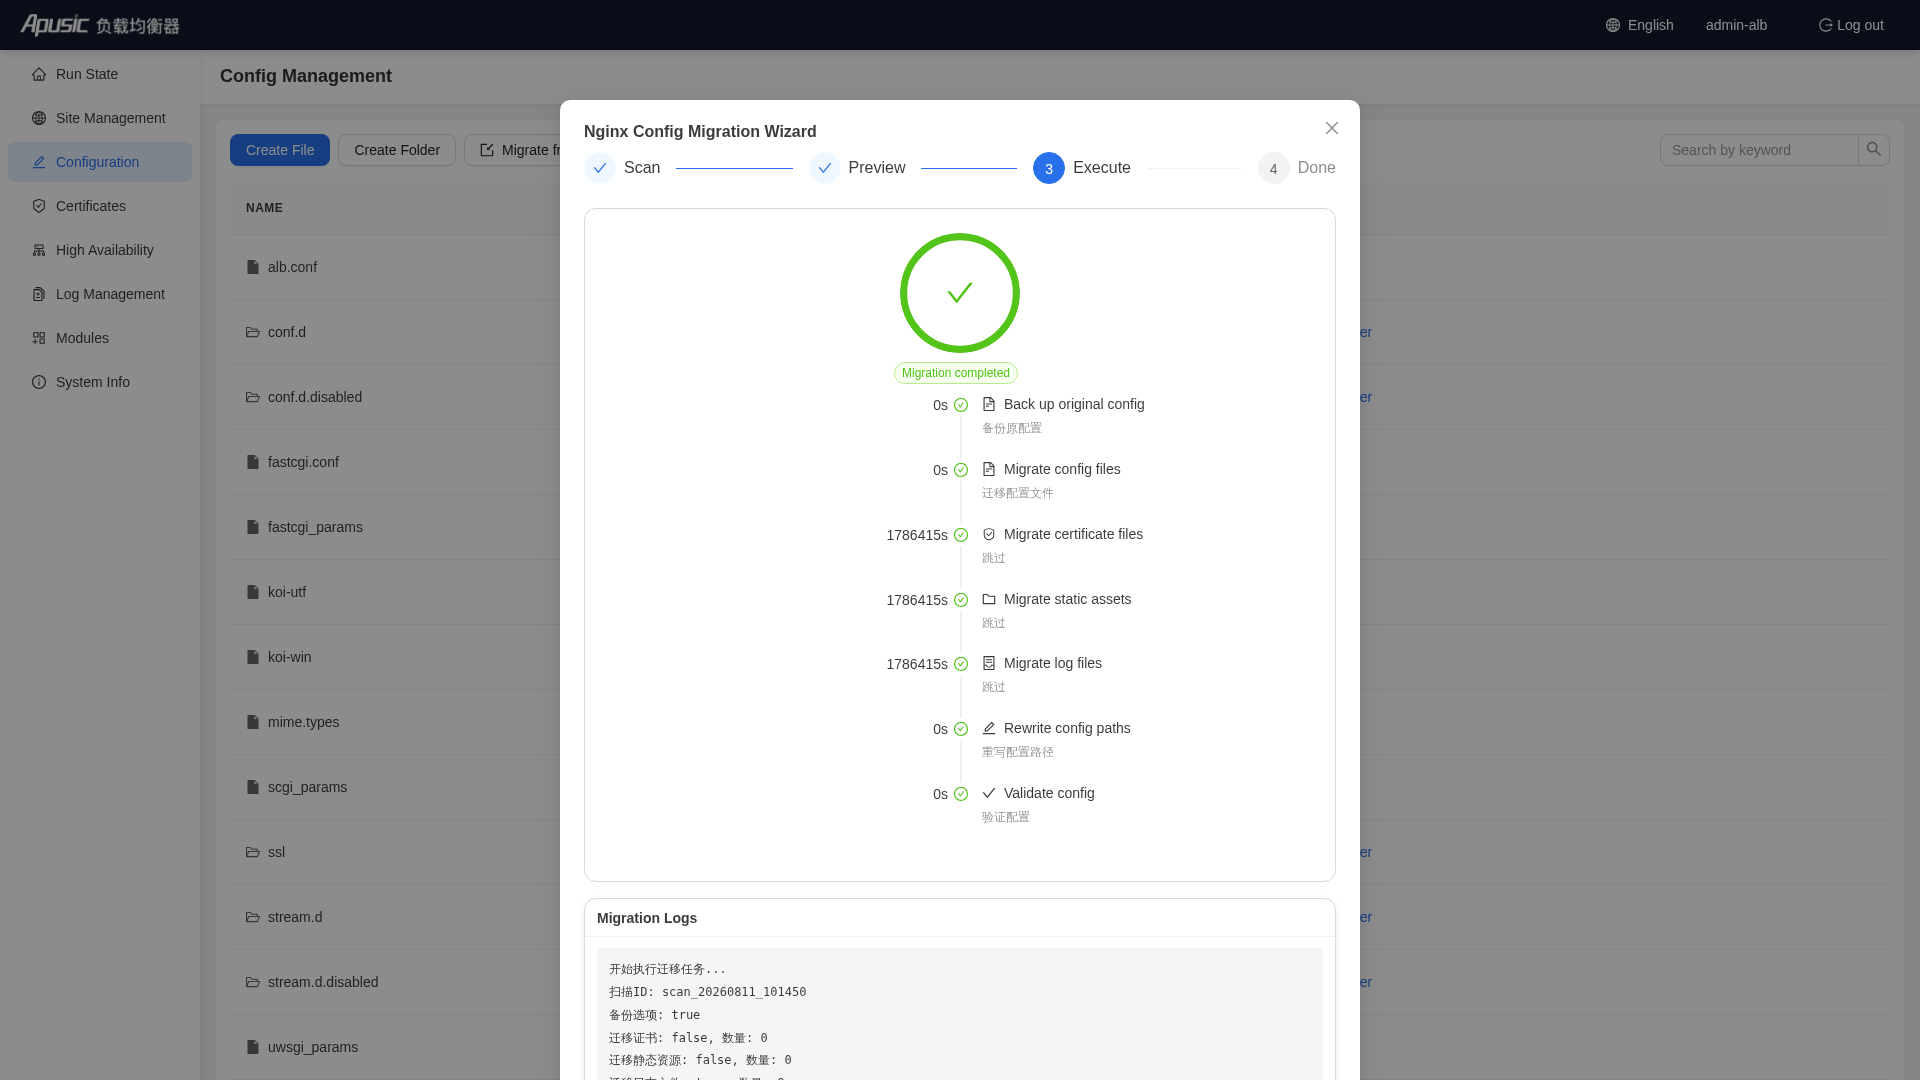The width and height of the screenshot is (1920, 1080).
Task: Click the Migration completed status tag
Action: tap(956, 373)
